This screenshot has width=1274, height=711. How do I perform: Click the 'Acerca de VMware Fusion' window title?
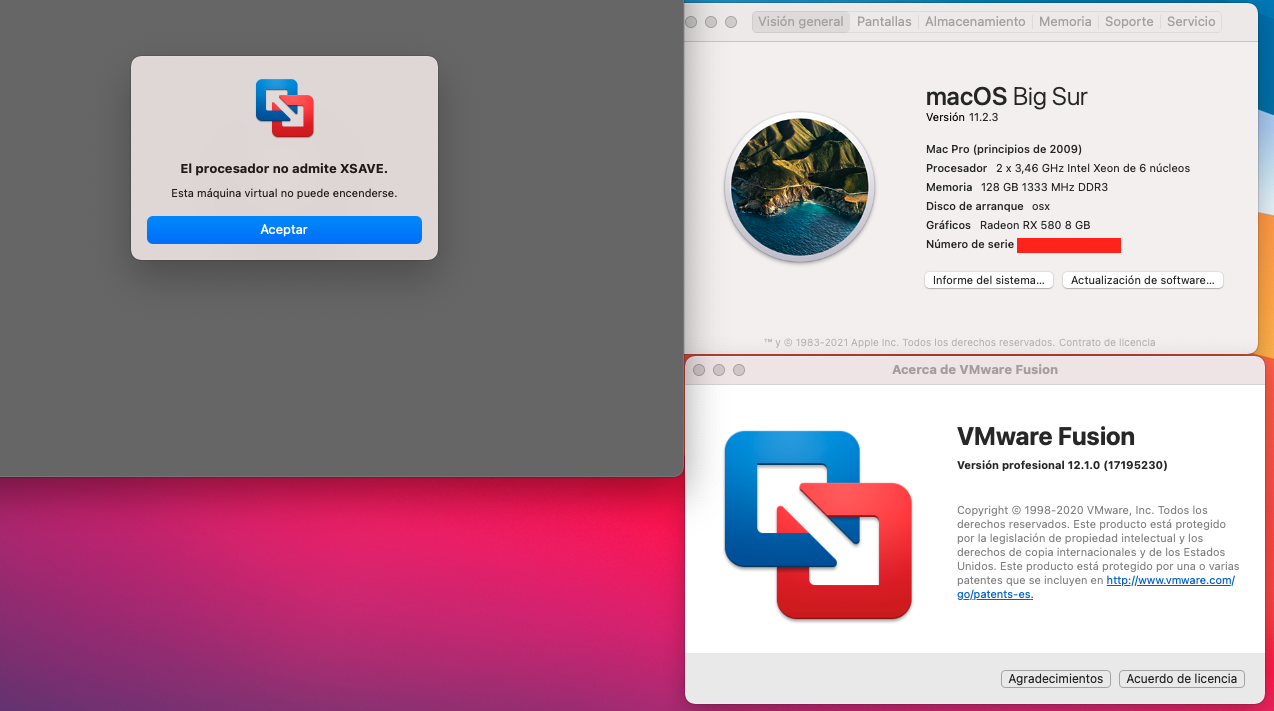[x=975, y=370]
